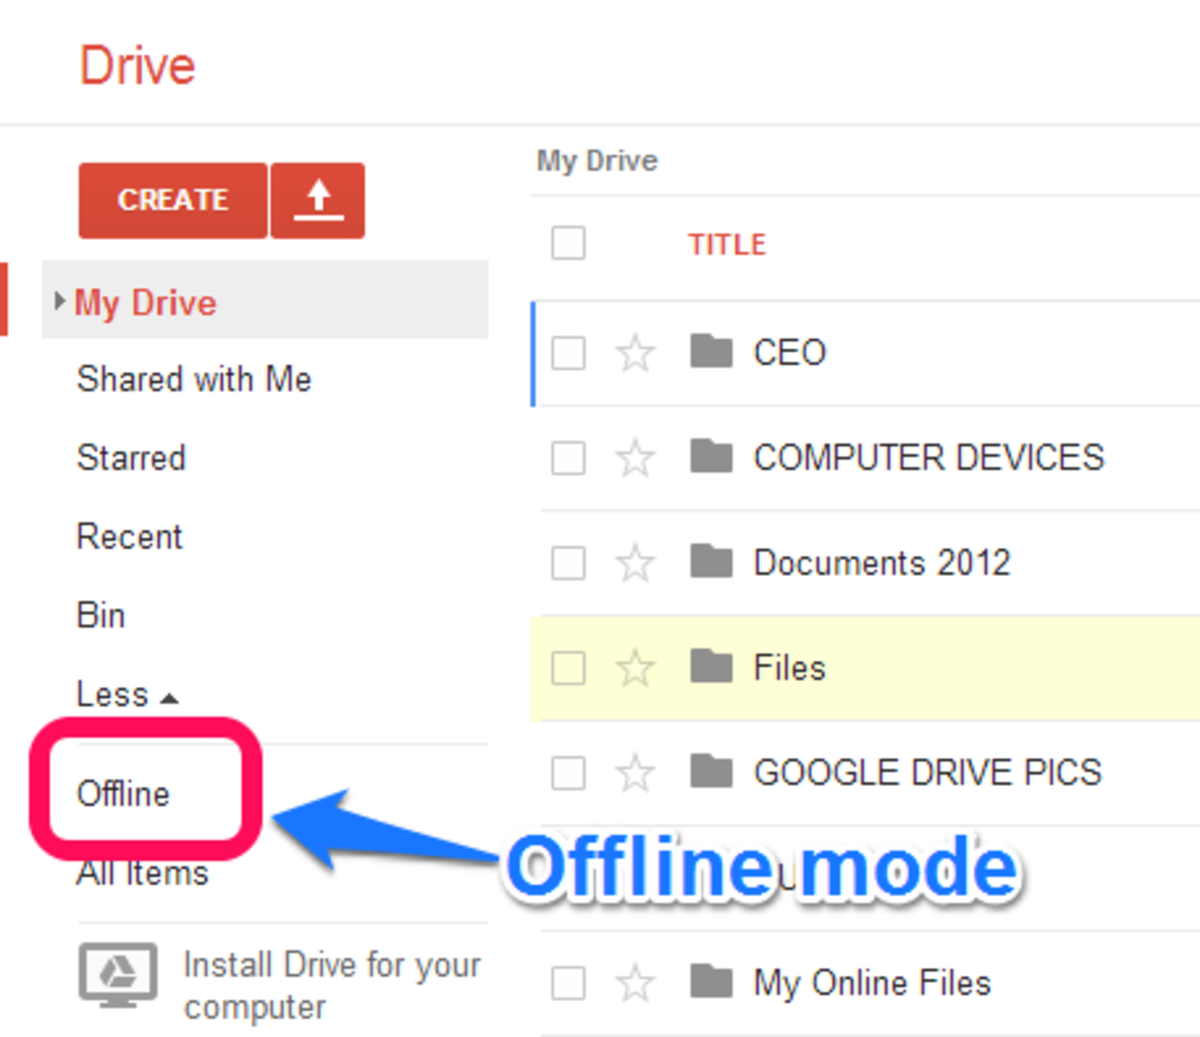Open the GOOGLE DRIVE PICS folder name
The image size is (1200, 1037).
pos(928,773)
